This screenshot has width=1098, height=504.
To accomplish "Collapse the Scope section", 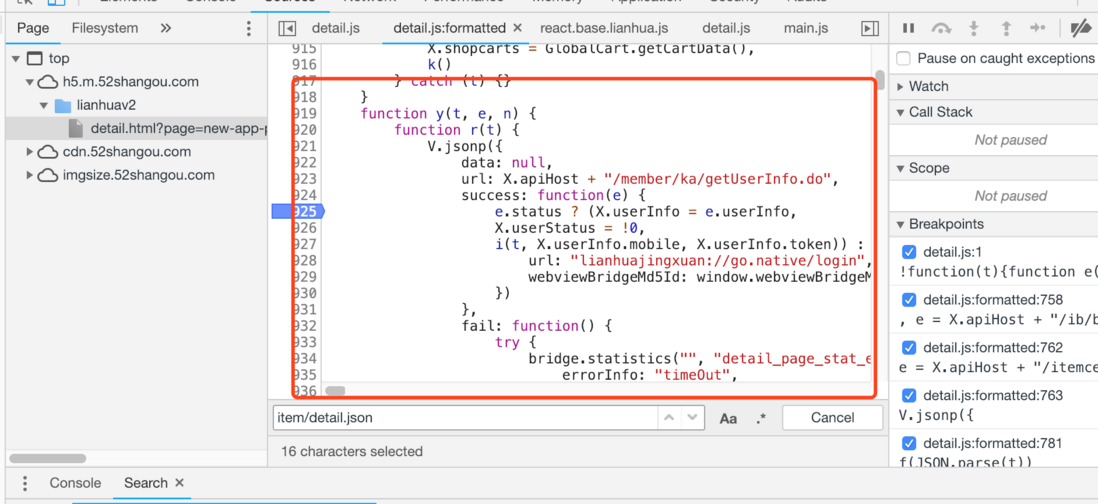I will click(901, 168).
